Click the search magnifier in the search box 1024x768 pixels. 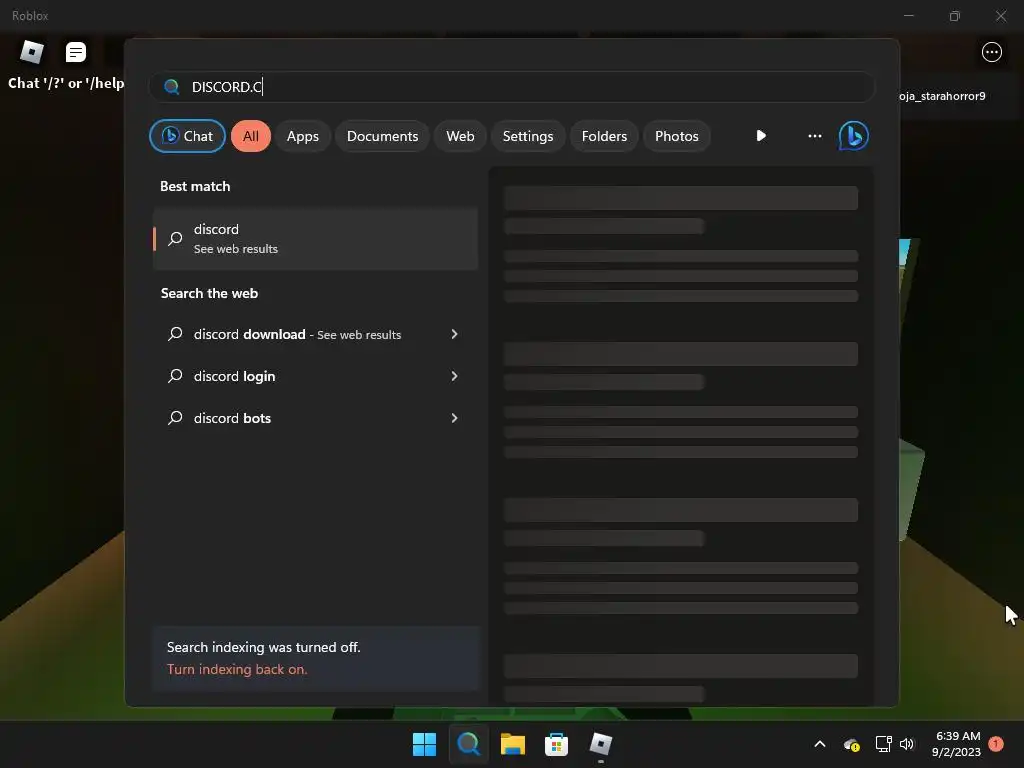pyautogui.click(x=172, y=87)
